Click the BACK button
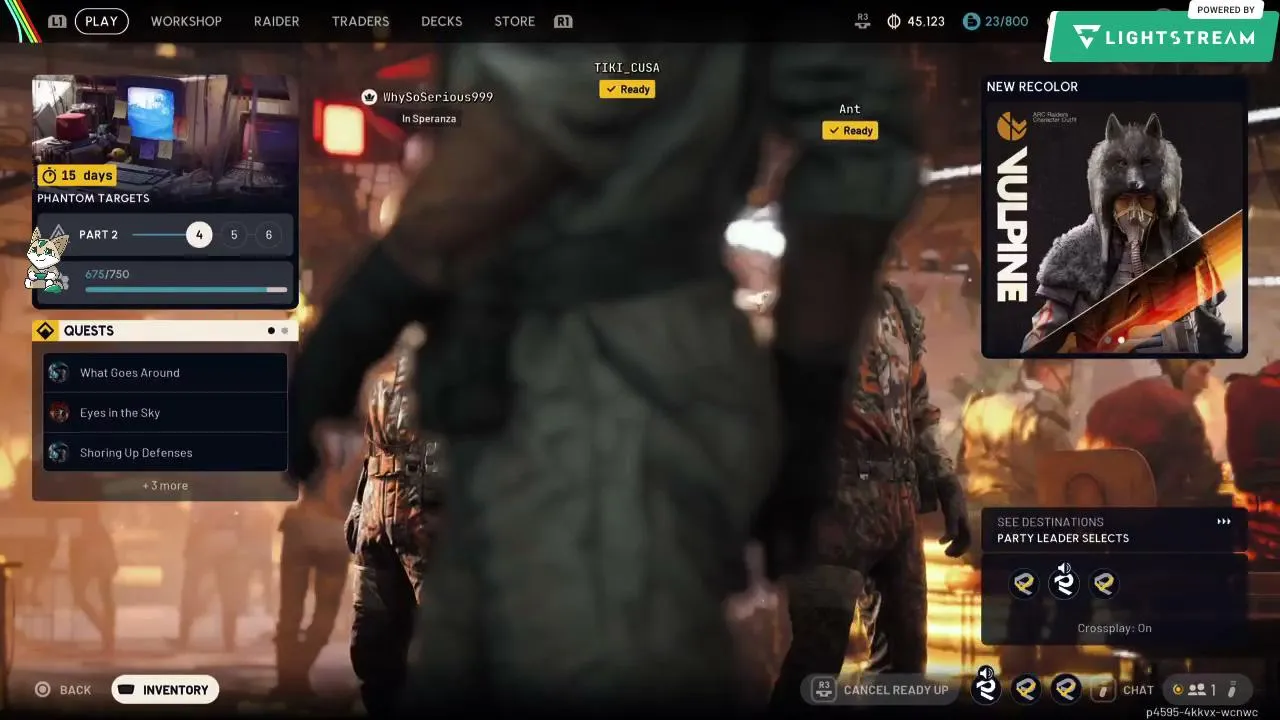This screenshot has height=720, width=1280. (x=63, y=690)
